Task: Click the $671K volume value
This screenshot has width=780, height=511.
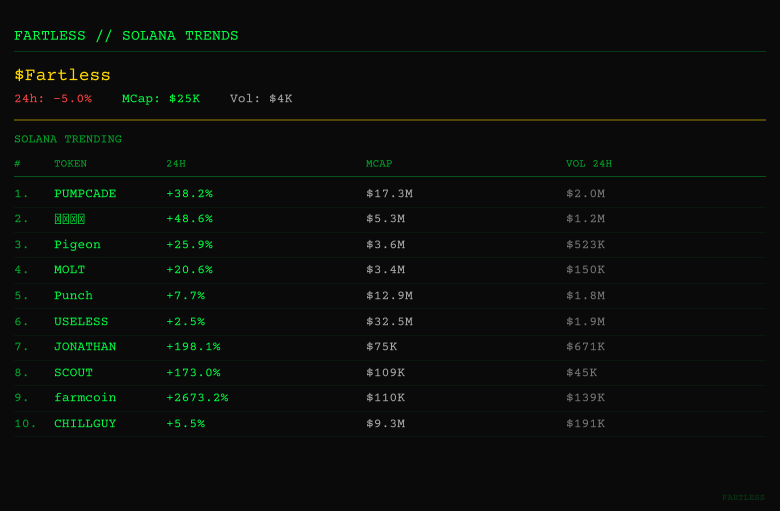Action: point(585,346)
